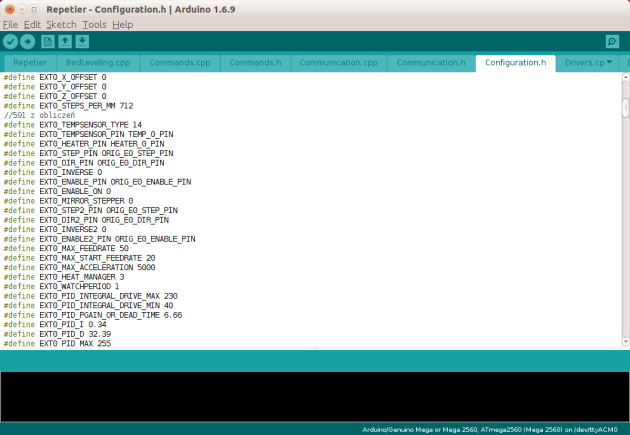Switch to the Commands.h tab
This screenshot has width=630, height=435.
coord(255,63)
